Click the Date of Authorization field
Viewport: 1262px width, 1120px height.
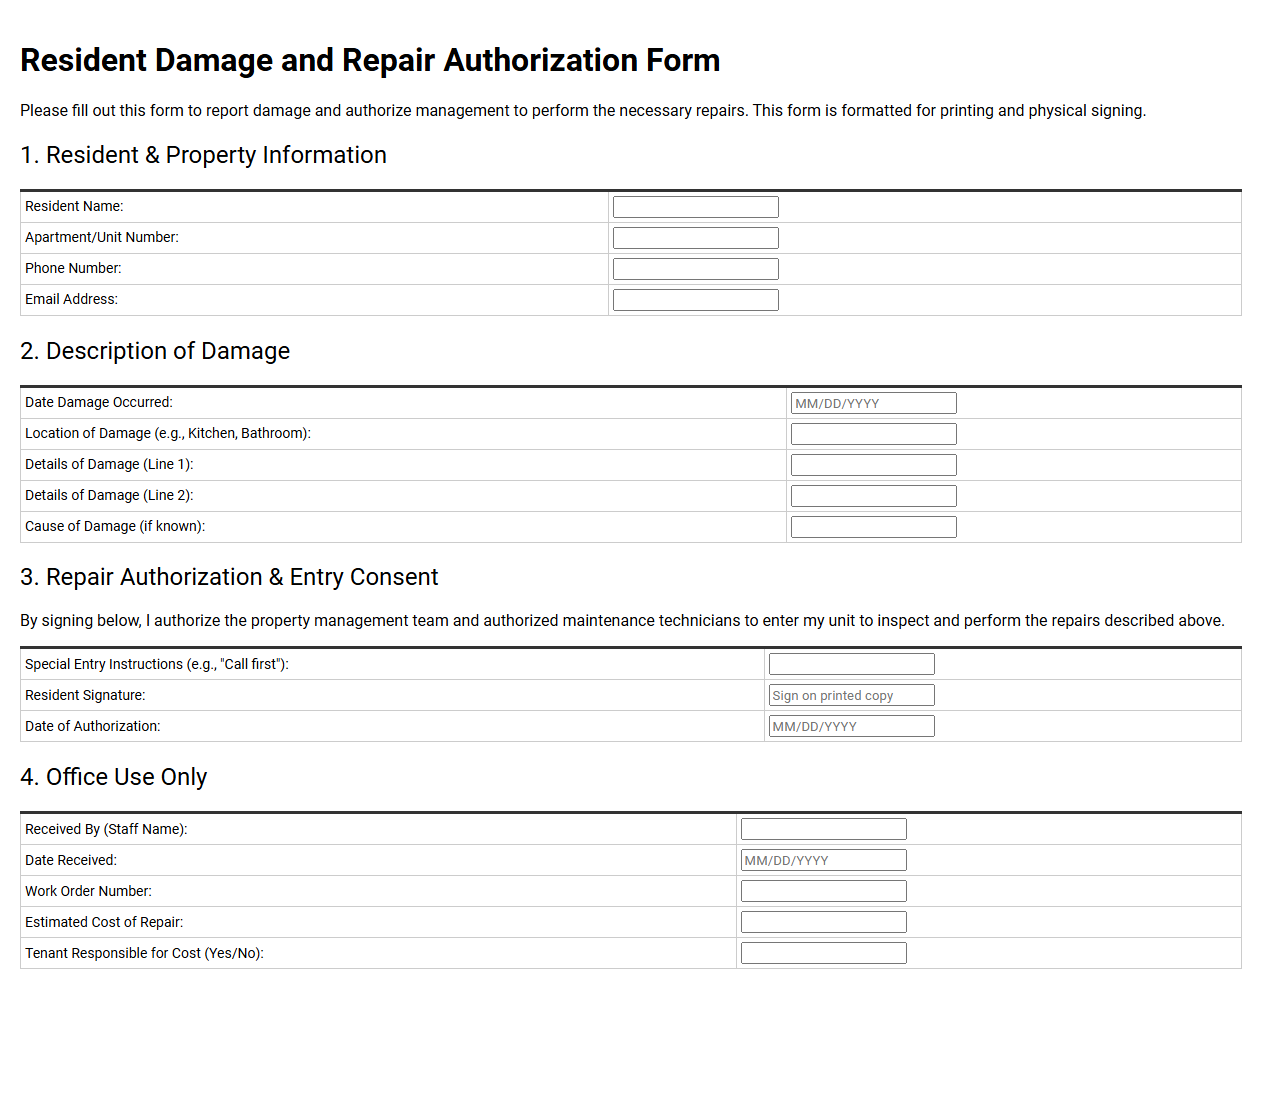[x=851, y=726]
